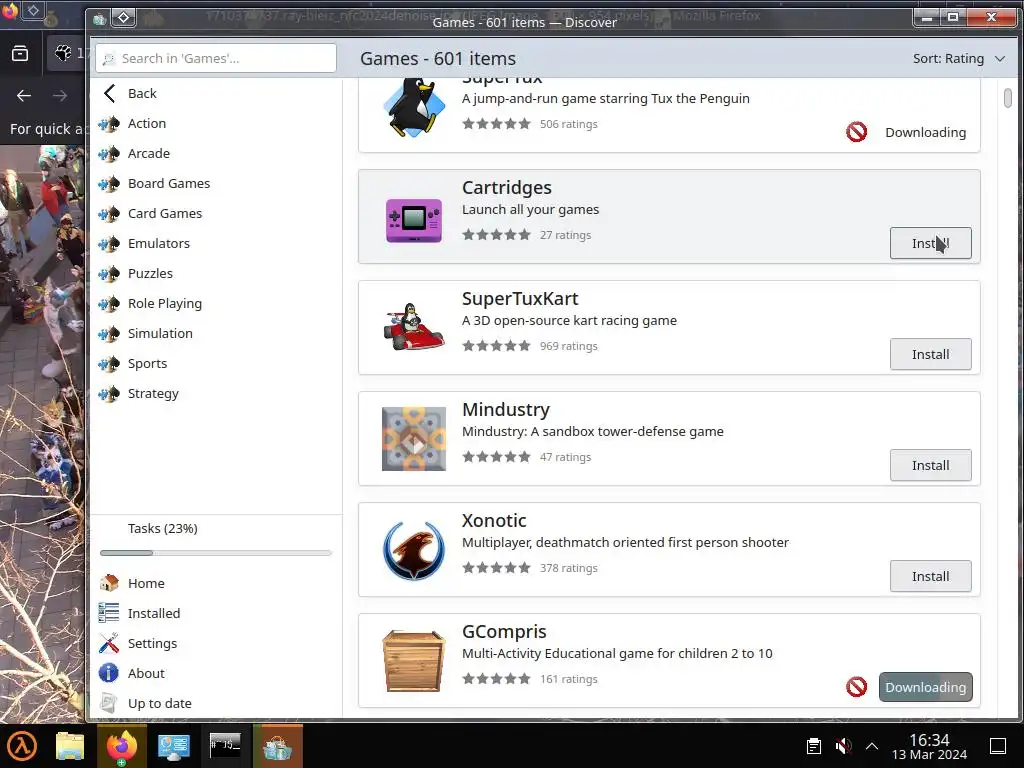The height and width of the screenshot is (768, 1024).
Task: Click the Xonotic title text
Action: point(494,520)
